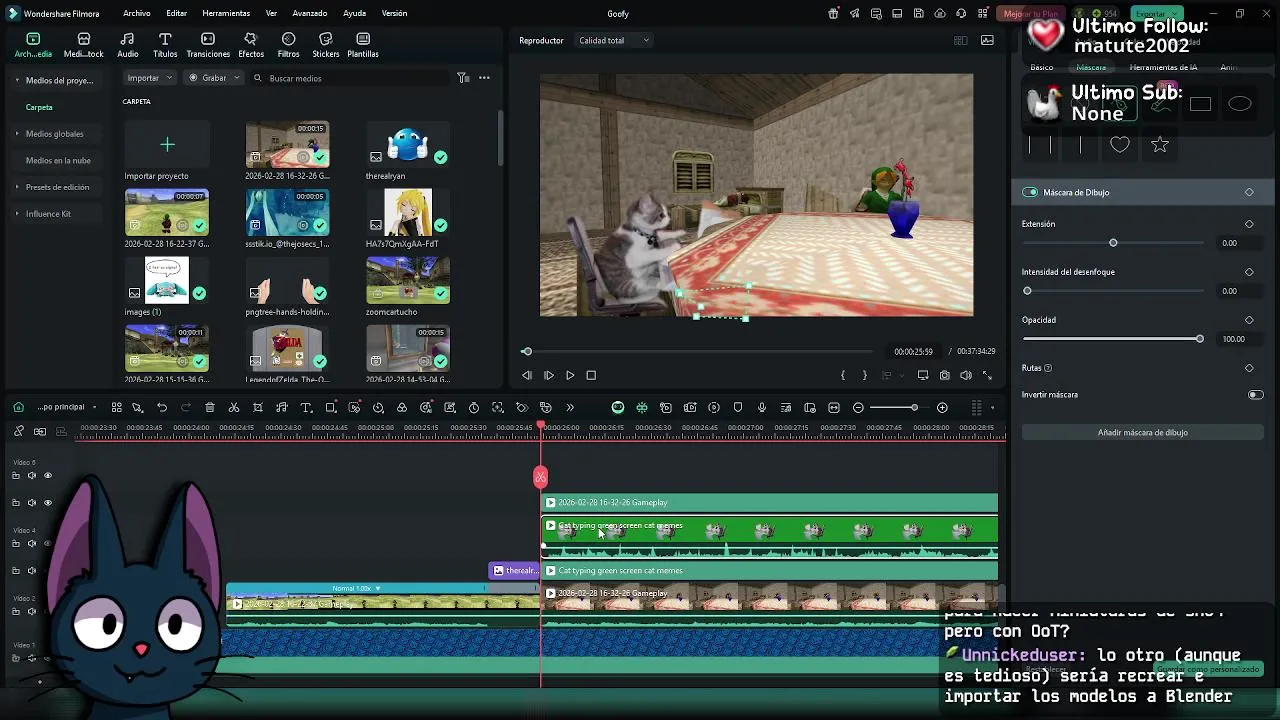Add keyframe for Extensión
Screen dimensions: 1280x720
pos(1249,224)
